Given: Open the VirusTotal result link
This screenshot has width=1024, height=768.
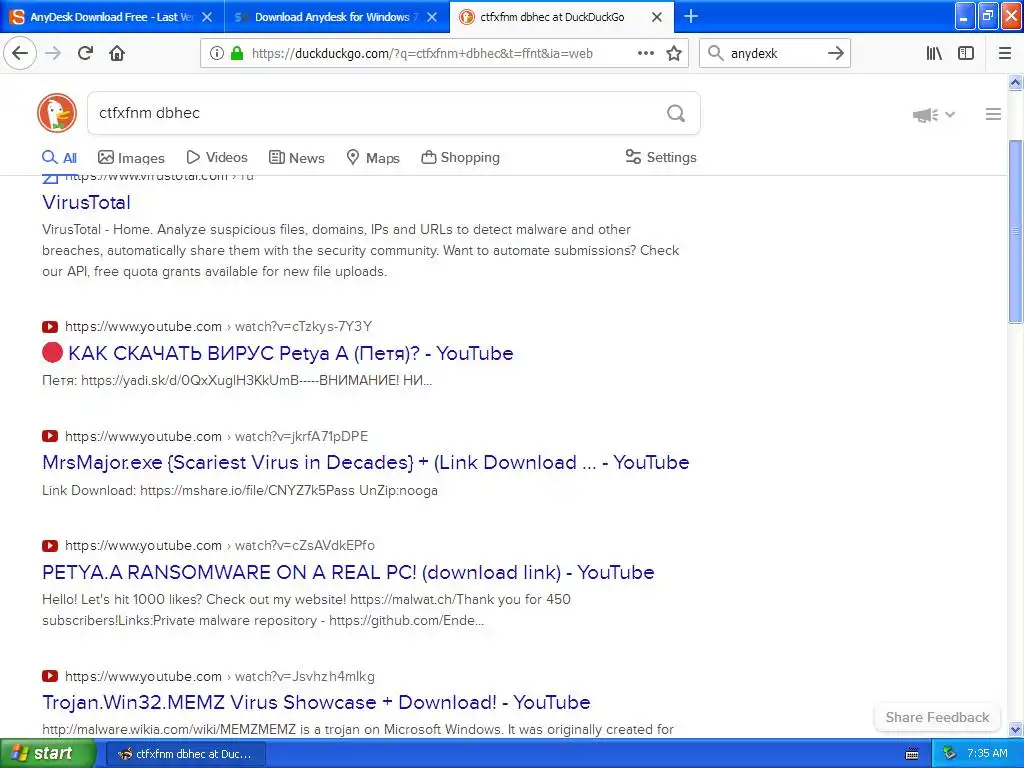Looking at the screenshot, I should point(86,202).
